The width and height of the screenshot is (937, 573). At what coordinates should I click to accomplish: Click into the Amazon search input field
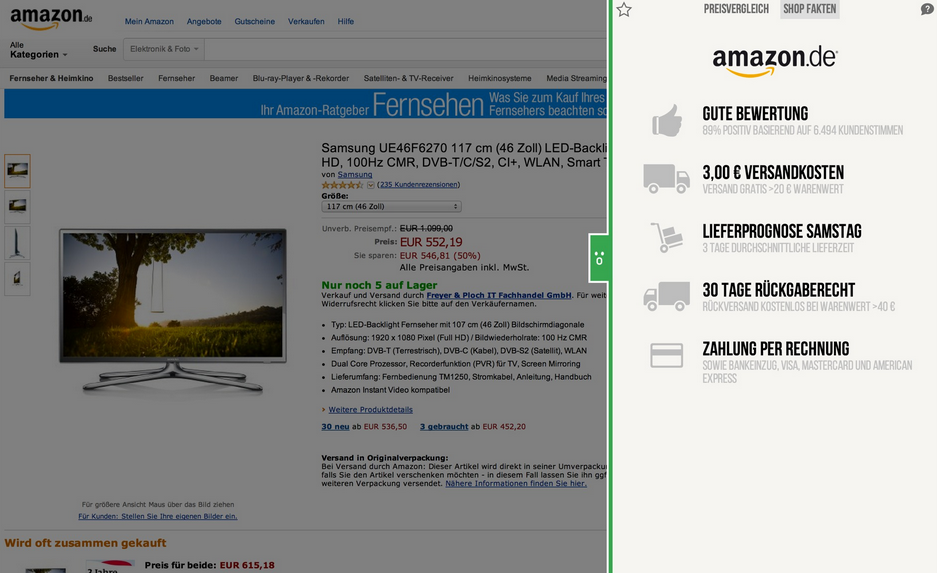coord(405,49)
